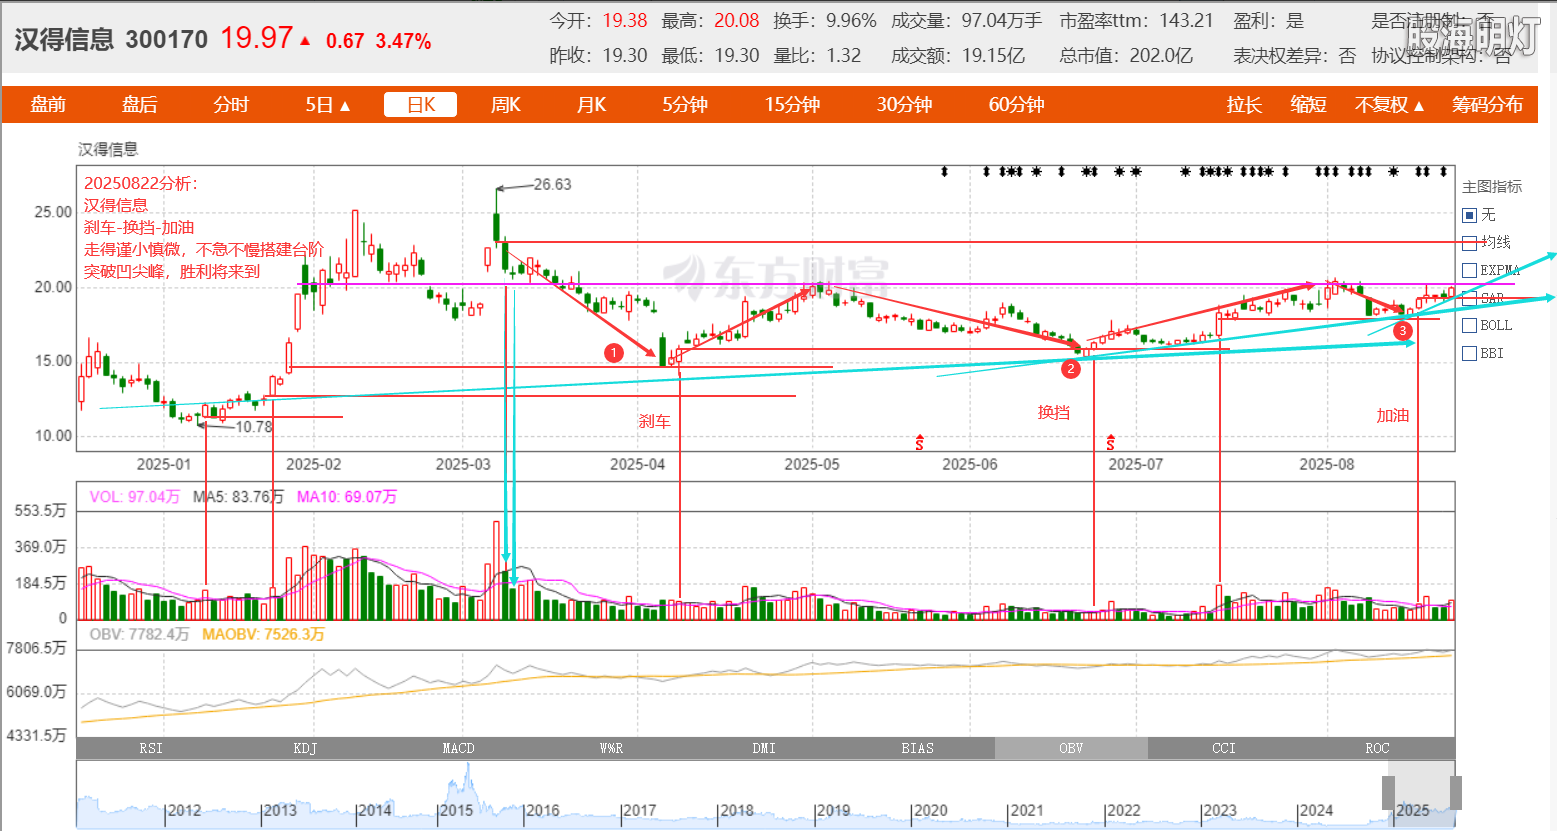Click the 10.78 low price label
The width and height of the screenshot is (1557, 831).
click(x=254, y=427)
